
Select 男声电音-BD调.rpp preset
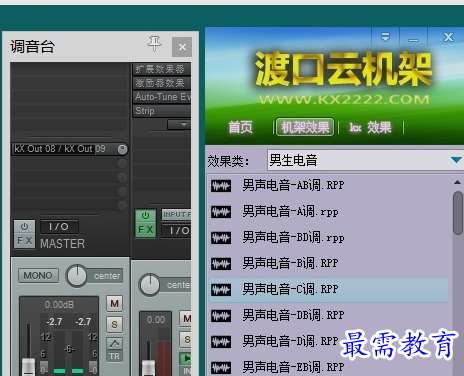coord(328,238)
